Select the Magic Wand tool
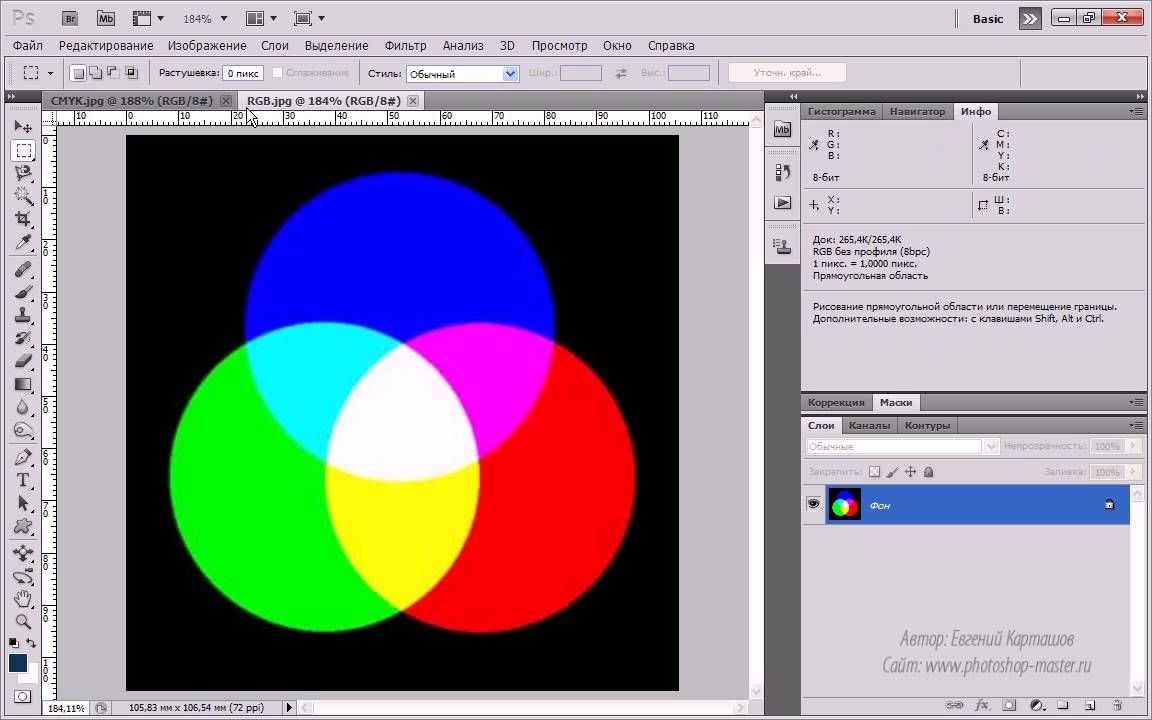 23,195
